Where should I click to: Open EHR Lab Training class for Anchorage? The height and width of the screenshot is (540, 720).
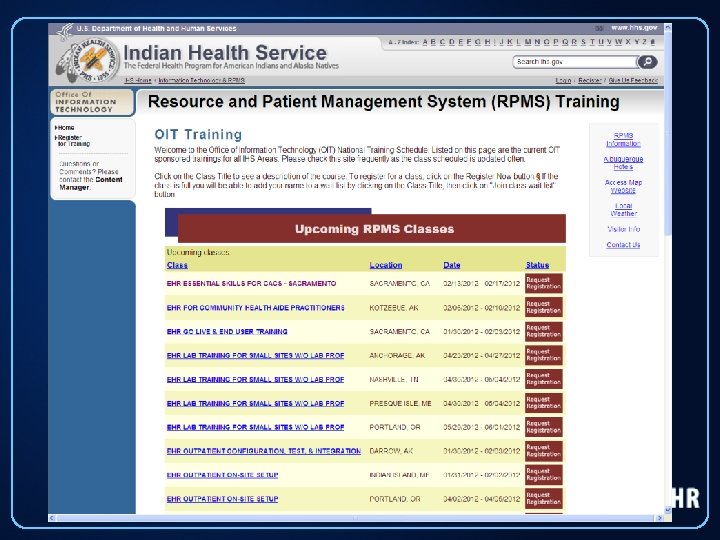pos(255,355)
